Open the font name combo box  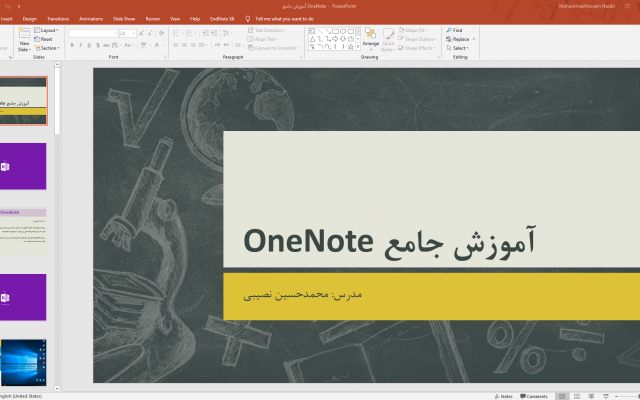tap(93, 33)
